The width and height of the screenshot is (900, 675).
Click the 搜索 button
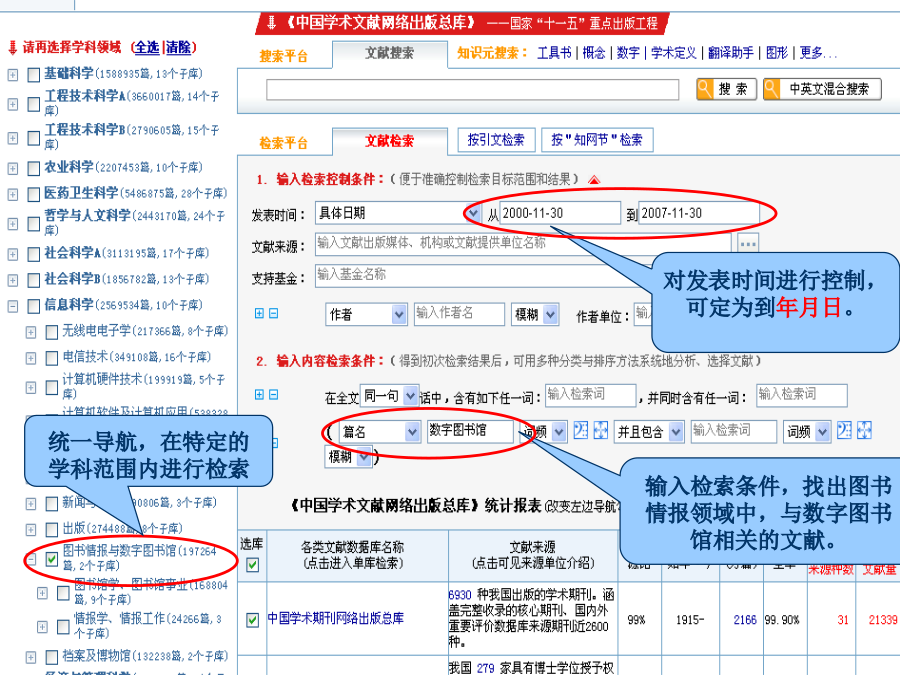point(726,90)
